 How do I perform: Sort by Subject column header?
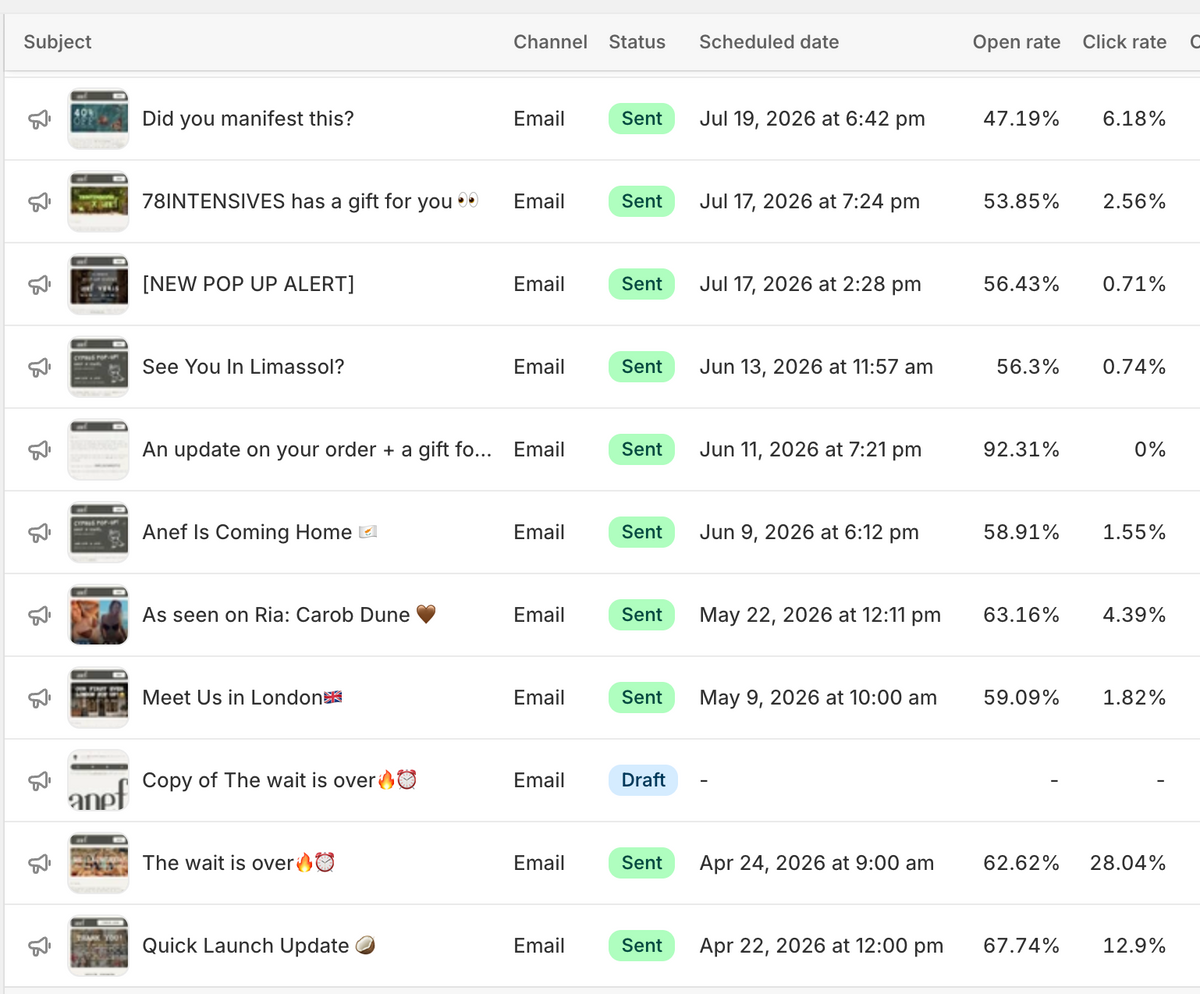pos(58,42)
